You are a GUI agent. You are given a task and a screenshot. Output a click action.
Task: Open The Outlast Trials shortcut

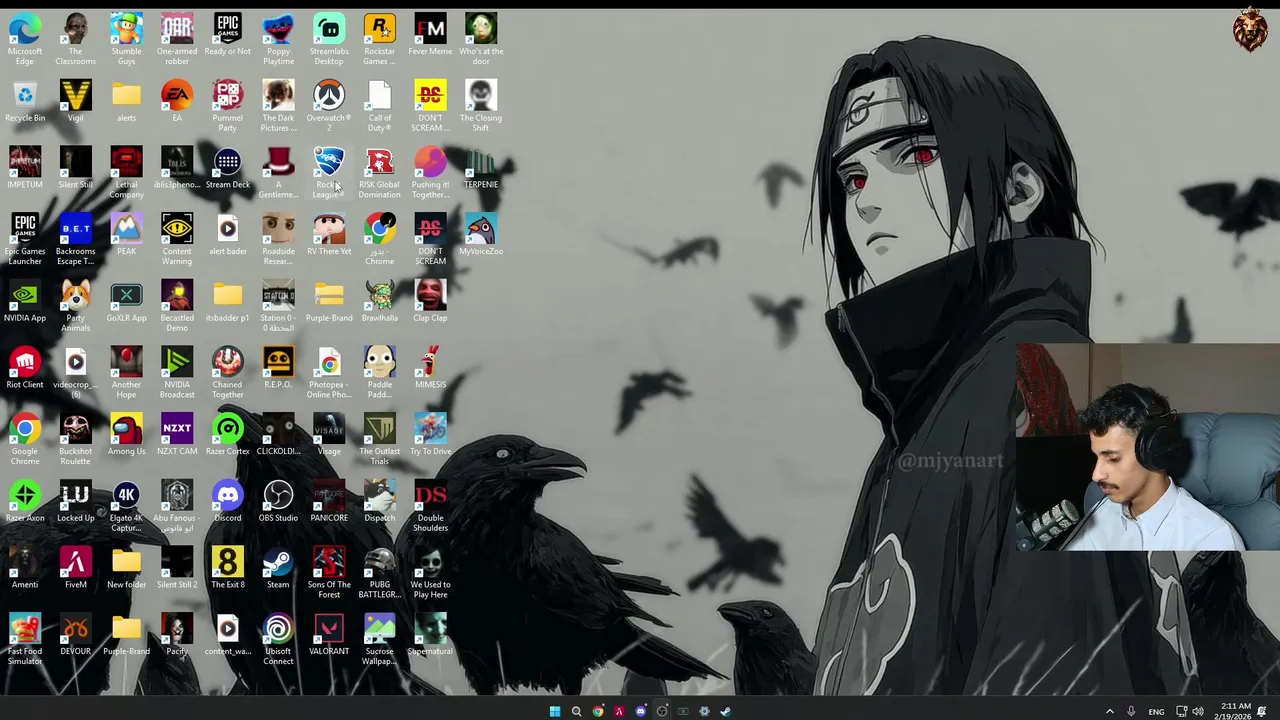[379, 440]
